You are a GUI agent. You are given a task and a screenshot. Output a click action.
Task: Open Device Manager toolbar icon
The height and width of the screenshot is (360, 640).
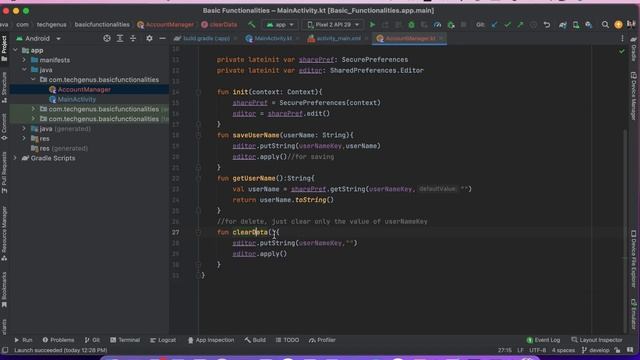click(576, 25)
